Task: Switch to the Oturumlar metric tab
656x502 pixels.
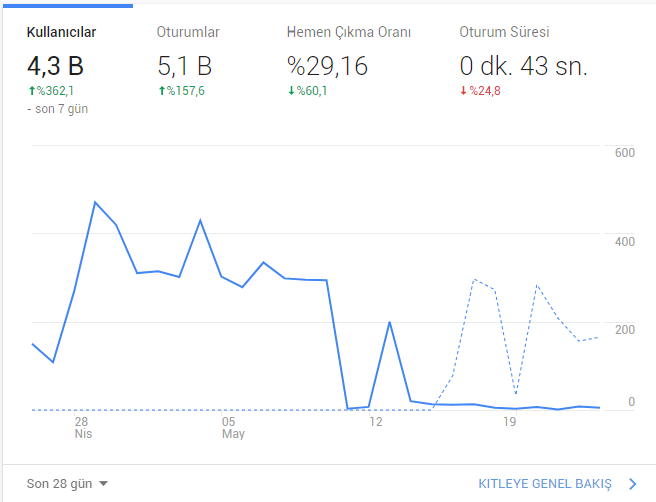Action: coord(188,32)
